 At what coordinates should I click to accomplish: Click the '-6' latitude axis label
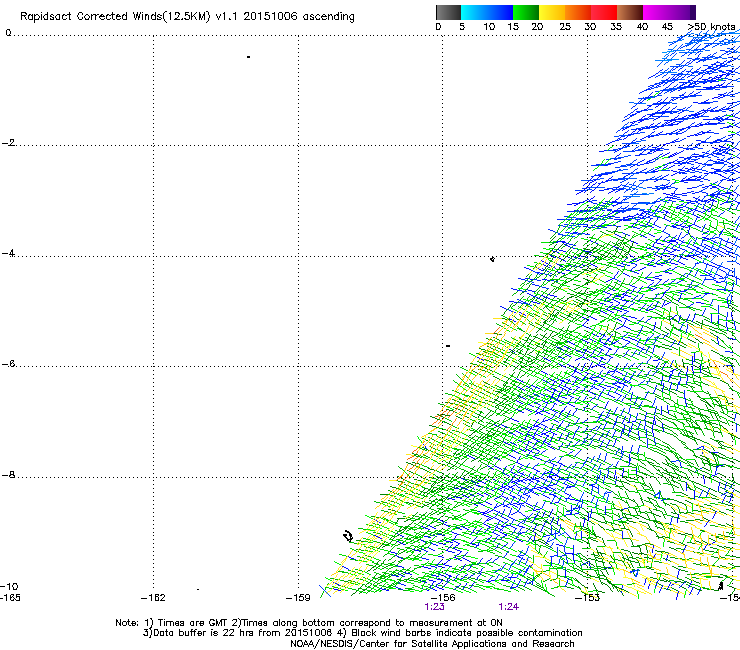pos(8,364)
